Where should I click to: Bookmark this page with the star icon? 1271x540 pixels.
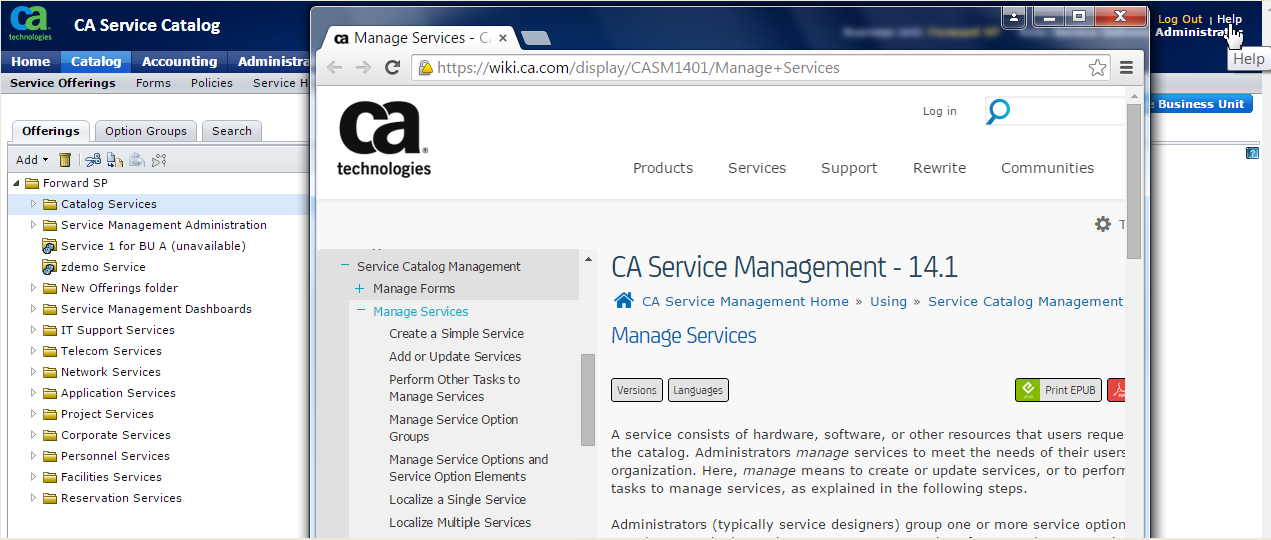1097,68
